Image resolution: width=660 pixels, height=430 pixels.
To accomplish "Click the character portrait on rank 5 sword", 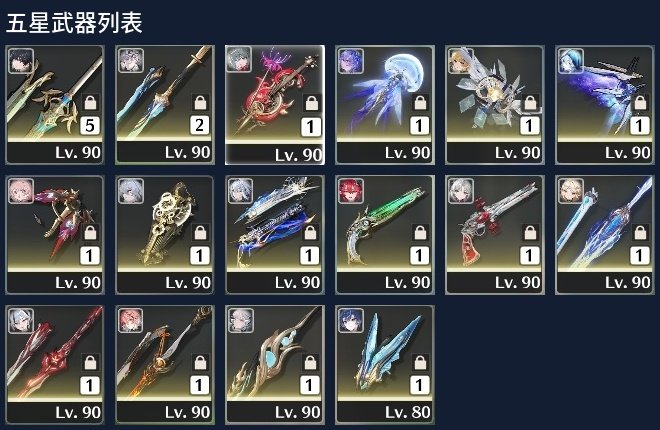I will [21, 61].
